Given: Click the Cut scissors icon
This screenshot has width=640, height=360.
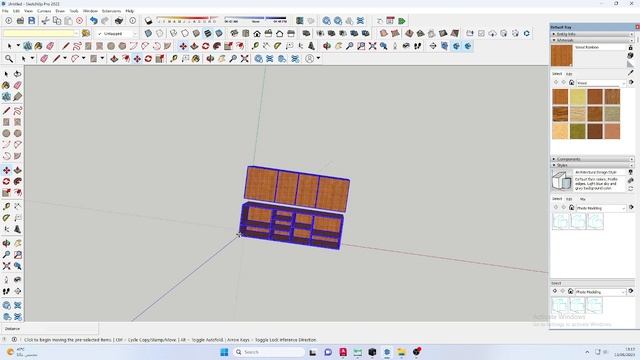Looking at the screenshot, I should point(45,20).
